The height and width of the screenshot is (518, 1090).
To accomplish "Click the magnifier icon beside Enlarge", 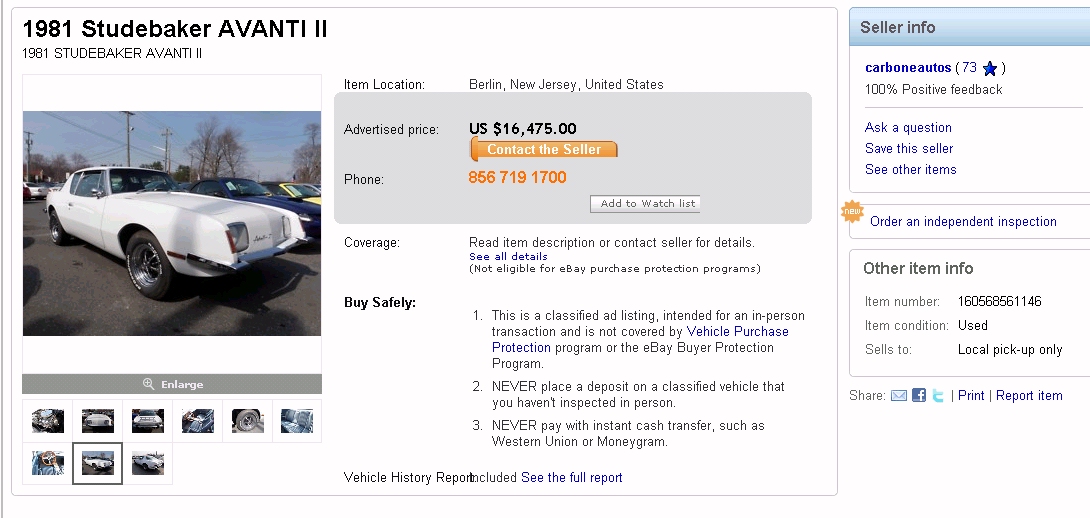I will 149,384.
